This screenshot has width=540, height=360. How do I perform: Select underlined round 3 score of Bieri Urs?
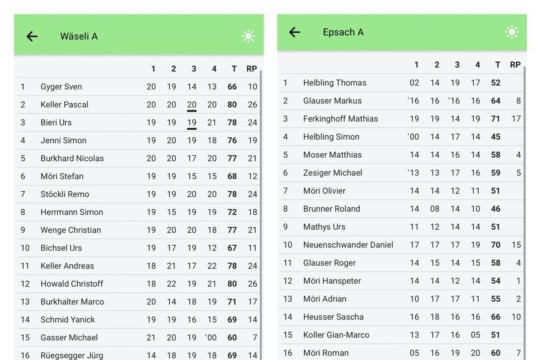pyautogui.click(x=191, y=123)
